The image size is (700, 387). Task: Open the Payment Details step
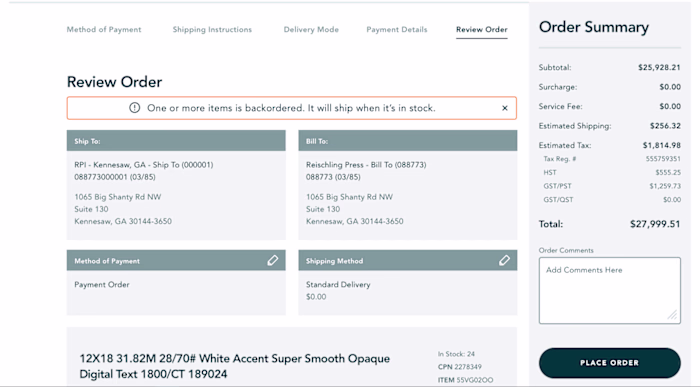point(397,29)
